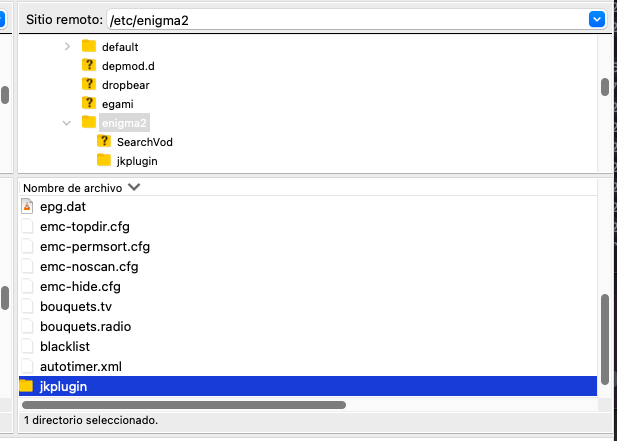Image resolution: width=617 pixels, height=441 pixels.
Task: Click the jkplugin folder icon in tree
Action: click(x=104, y=161)
